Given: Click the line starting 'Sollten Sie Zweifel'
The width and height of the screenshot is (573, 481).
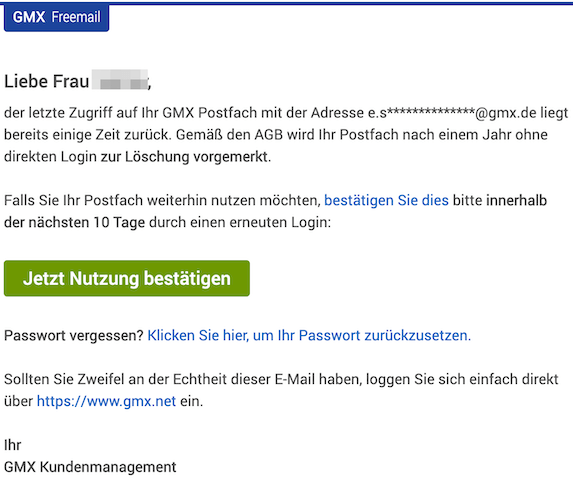Looking at the screenshot, I should [281, 379].
